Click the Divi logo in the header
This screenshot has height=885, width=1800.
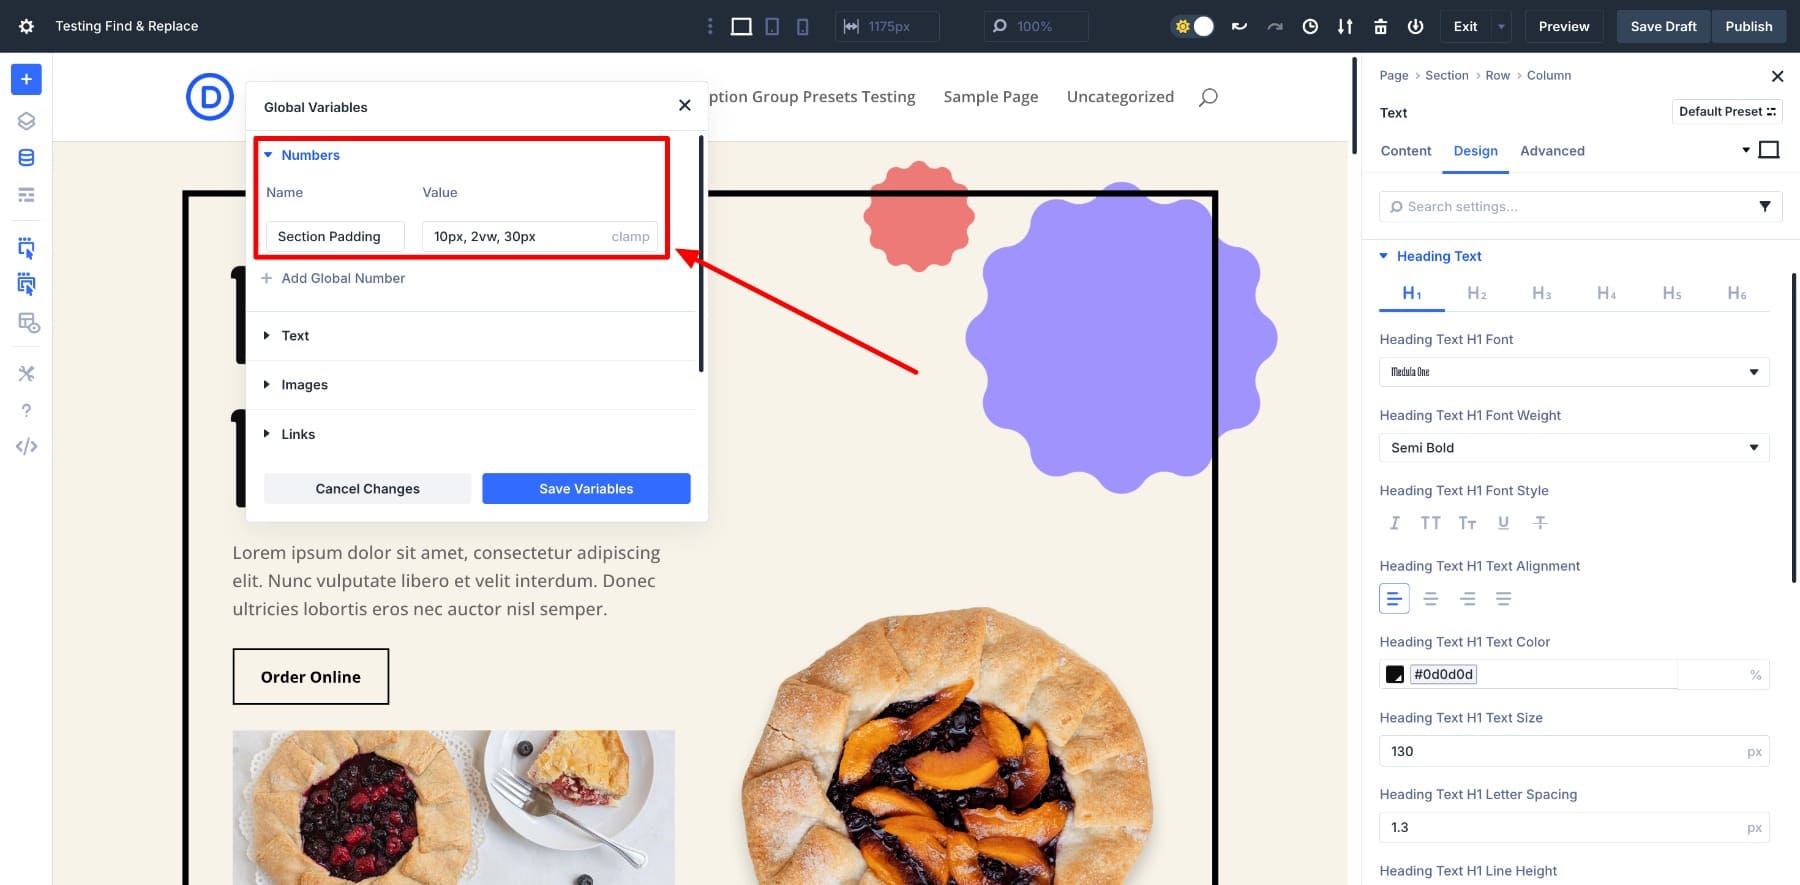[x=210, y=97]
